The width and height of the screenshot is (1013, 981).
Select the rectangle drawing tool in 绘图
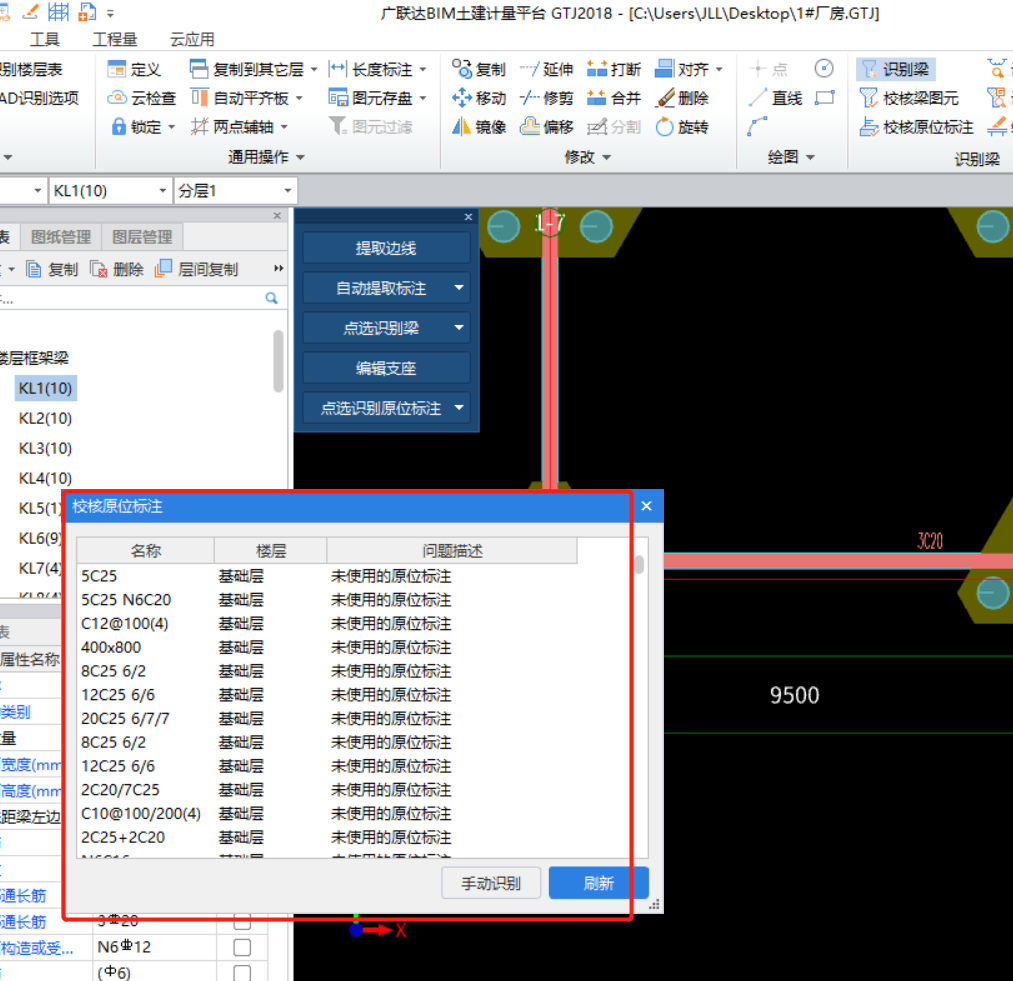click(x=824, y=98)
